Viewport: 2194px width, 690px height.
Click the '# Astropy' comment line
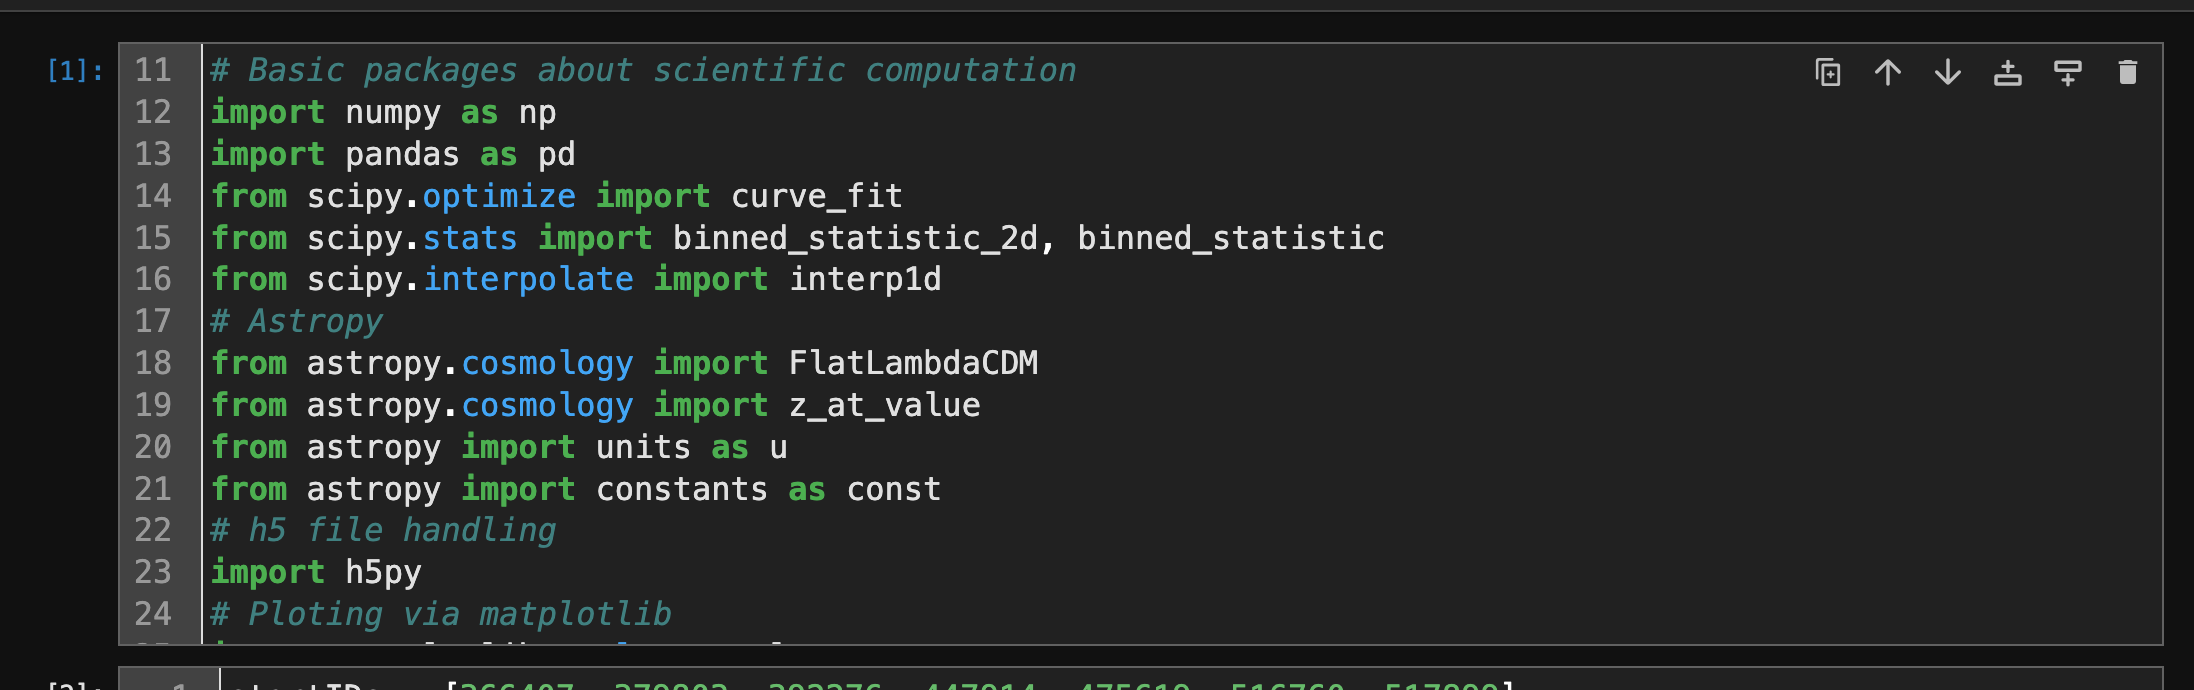pos(297,321)
